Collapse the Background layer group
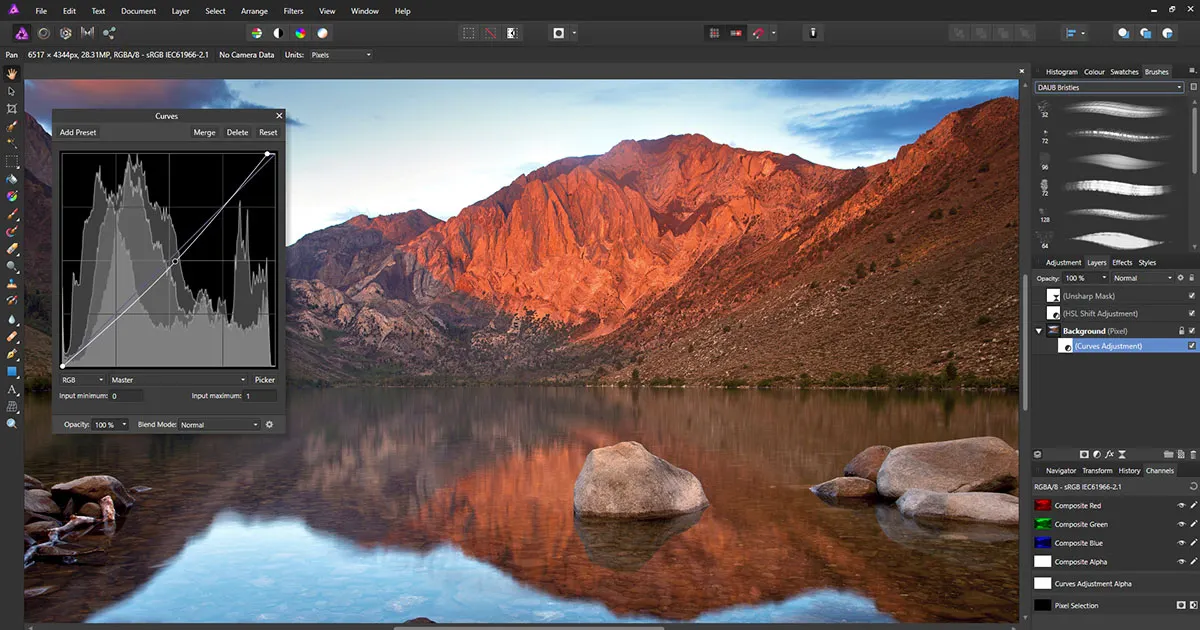Screen dimensions: 1200x630 point(1038,331)
